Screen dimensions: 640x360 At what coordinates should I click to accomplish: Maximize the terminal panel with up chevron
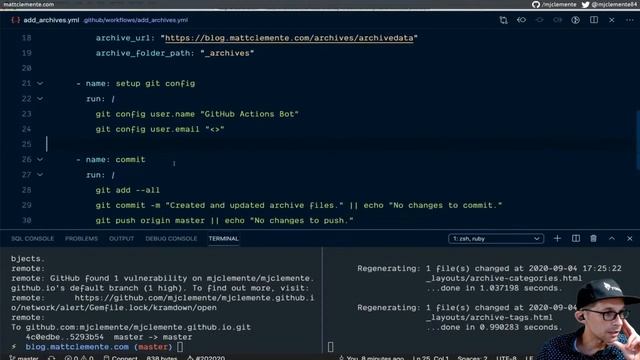click(612, 238)
